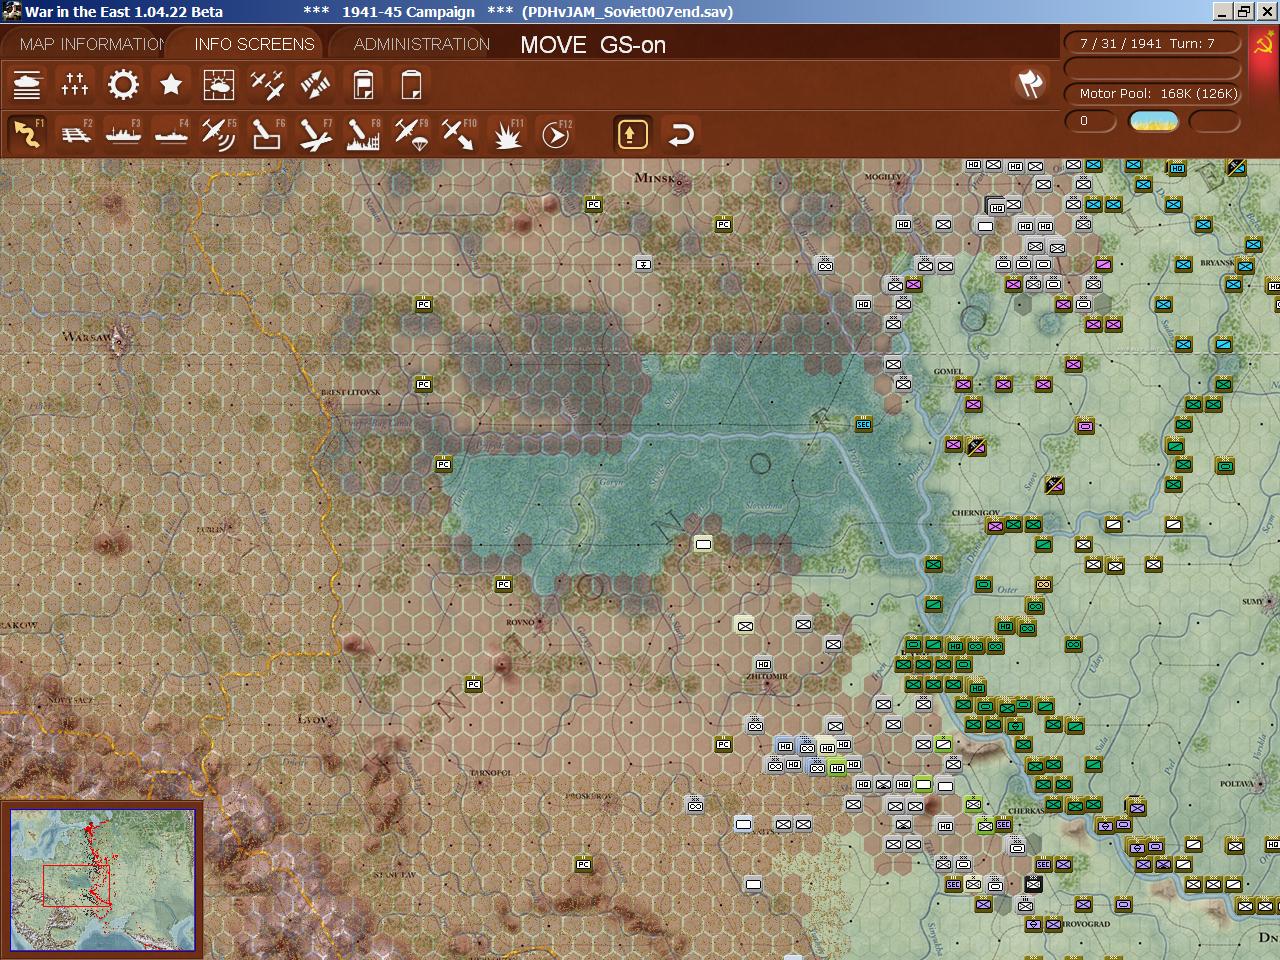Click the Bryansk city label
Image resolution: width=1280 pixels, height=960 pixels.
coord(1217,263)
